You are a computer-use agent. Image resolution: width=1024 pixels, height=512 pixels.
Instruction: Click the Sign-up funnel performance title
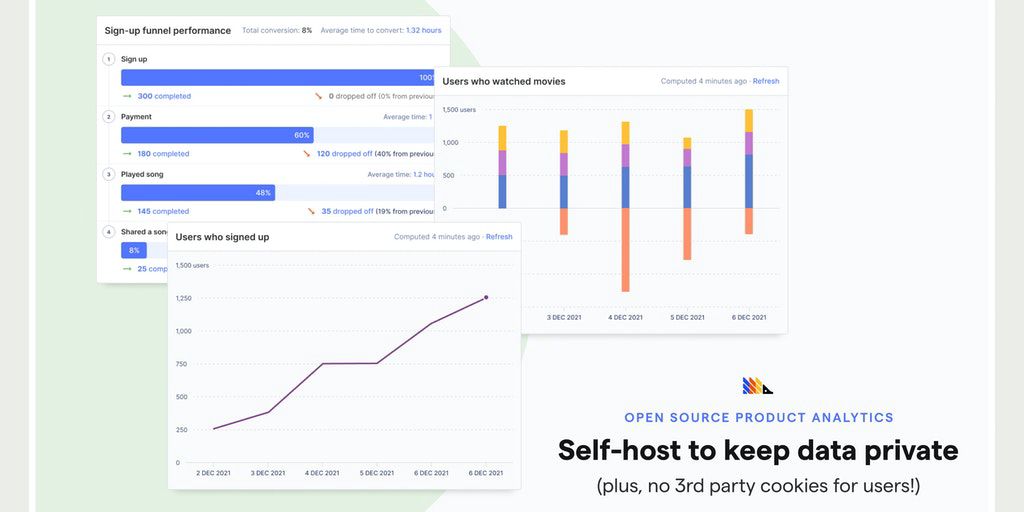pyautogui.click(x=168, y=31)
